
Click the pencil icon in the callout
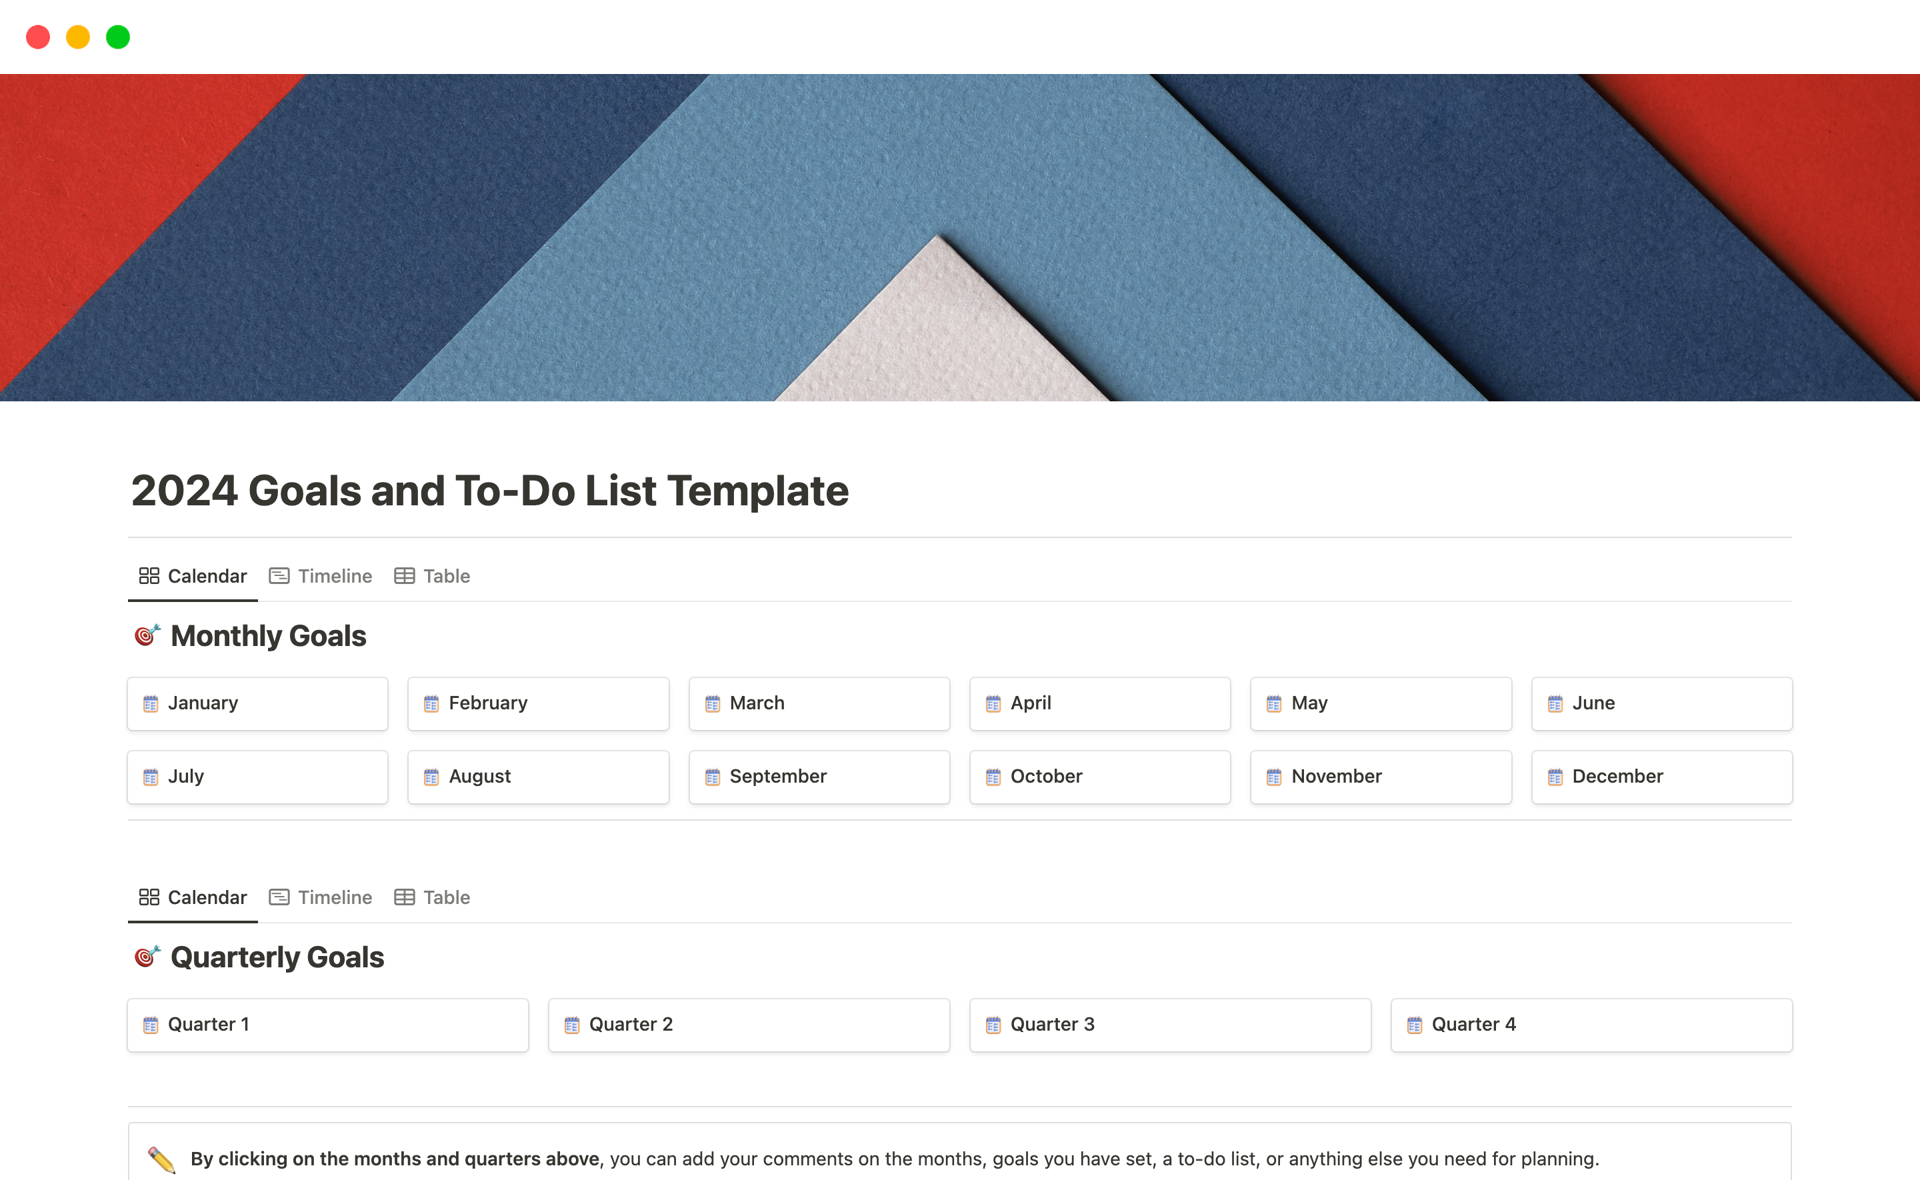click(x=161, y=1159)
